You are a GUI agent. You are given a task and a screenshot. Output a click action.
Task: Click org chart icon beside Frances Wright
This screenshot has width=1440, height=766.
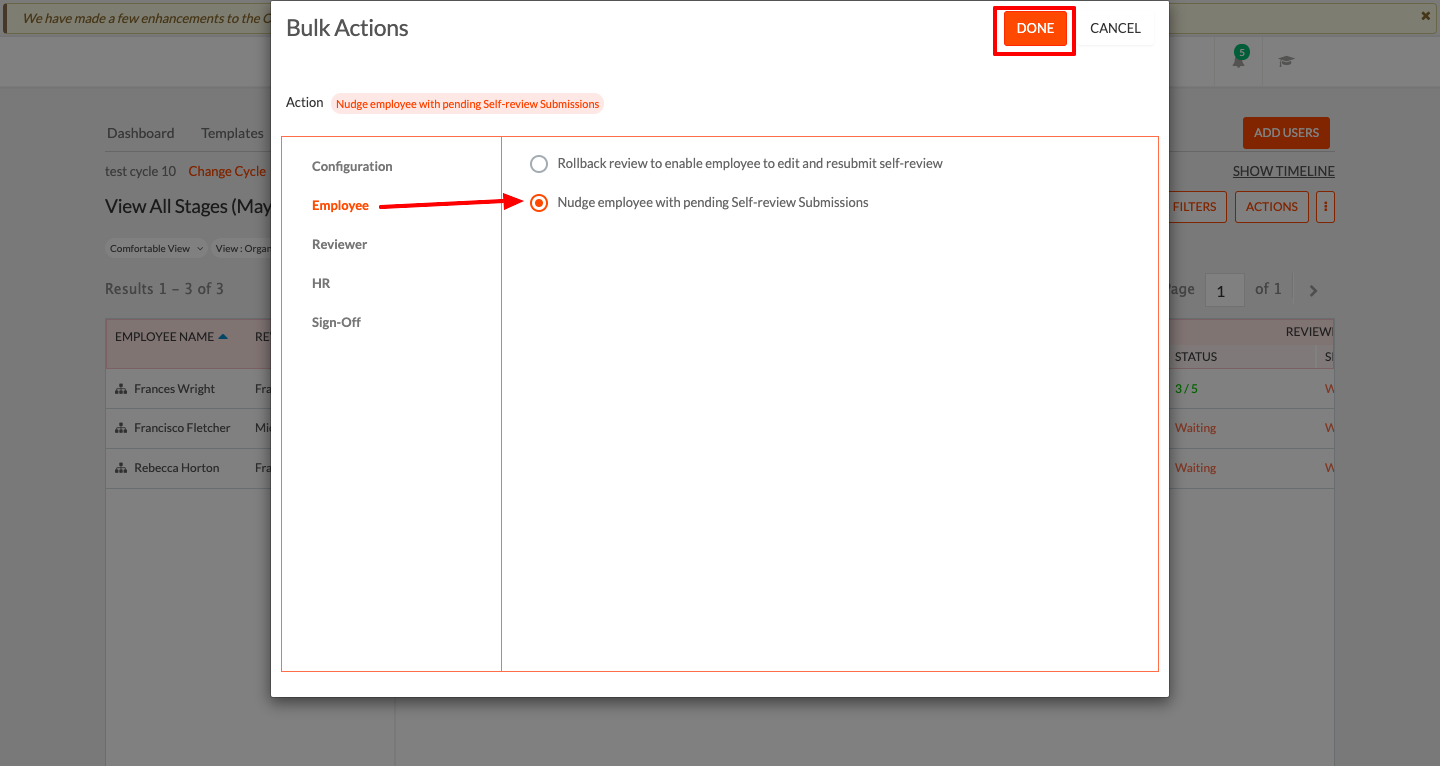tap(121, 389)
